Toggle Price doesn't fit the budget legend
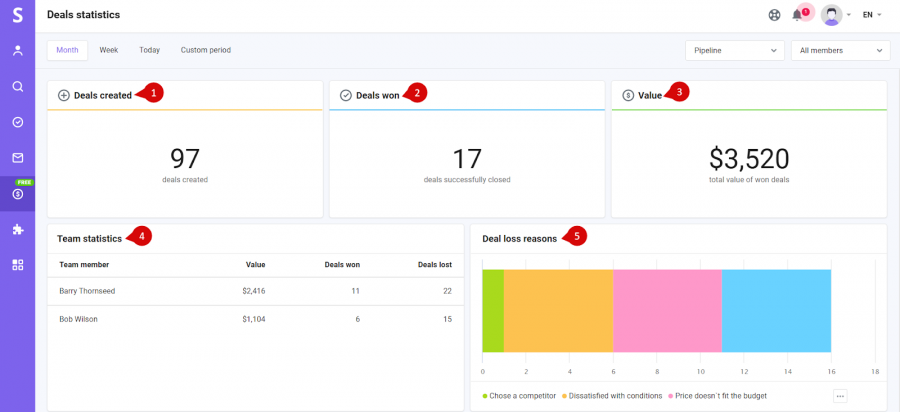Screen dimensions: 900x412 click(717, 396)
